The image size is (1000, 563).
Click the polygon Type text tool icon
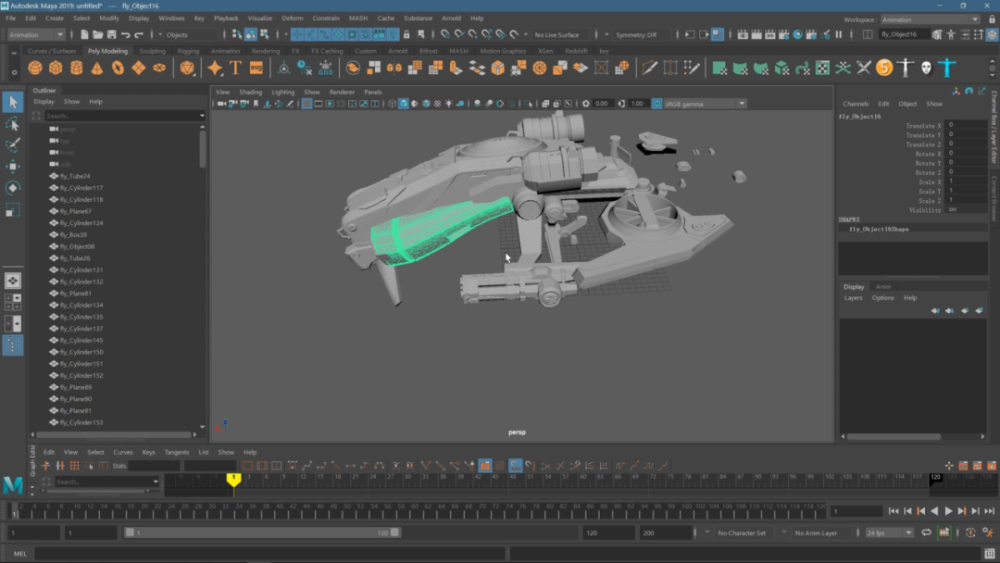[236, 68]
